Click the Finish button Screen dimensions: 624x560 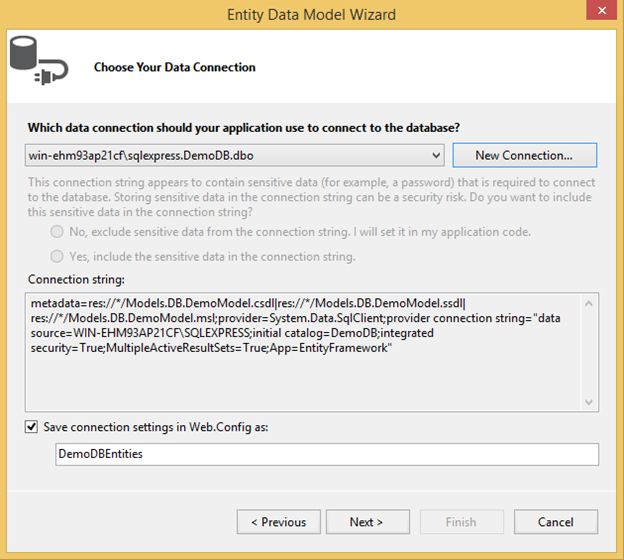(x=461, y=522)
